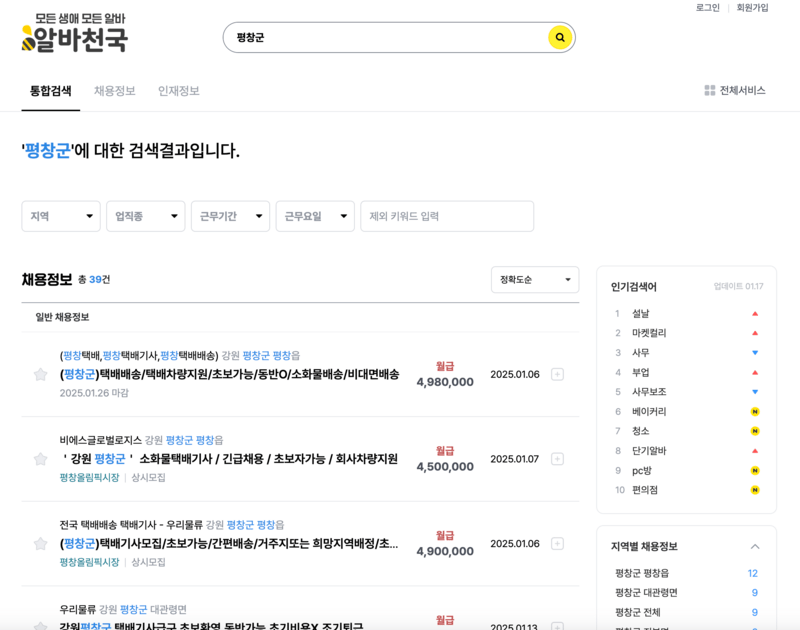Click the N badge beside 베이커리
The width and height of the screenshot is (800, 630).
point(755,410)
